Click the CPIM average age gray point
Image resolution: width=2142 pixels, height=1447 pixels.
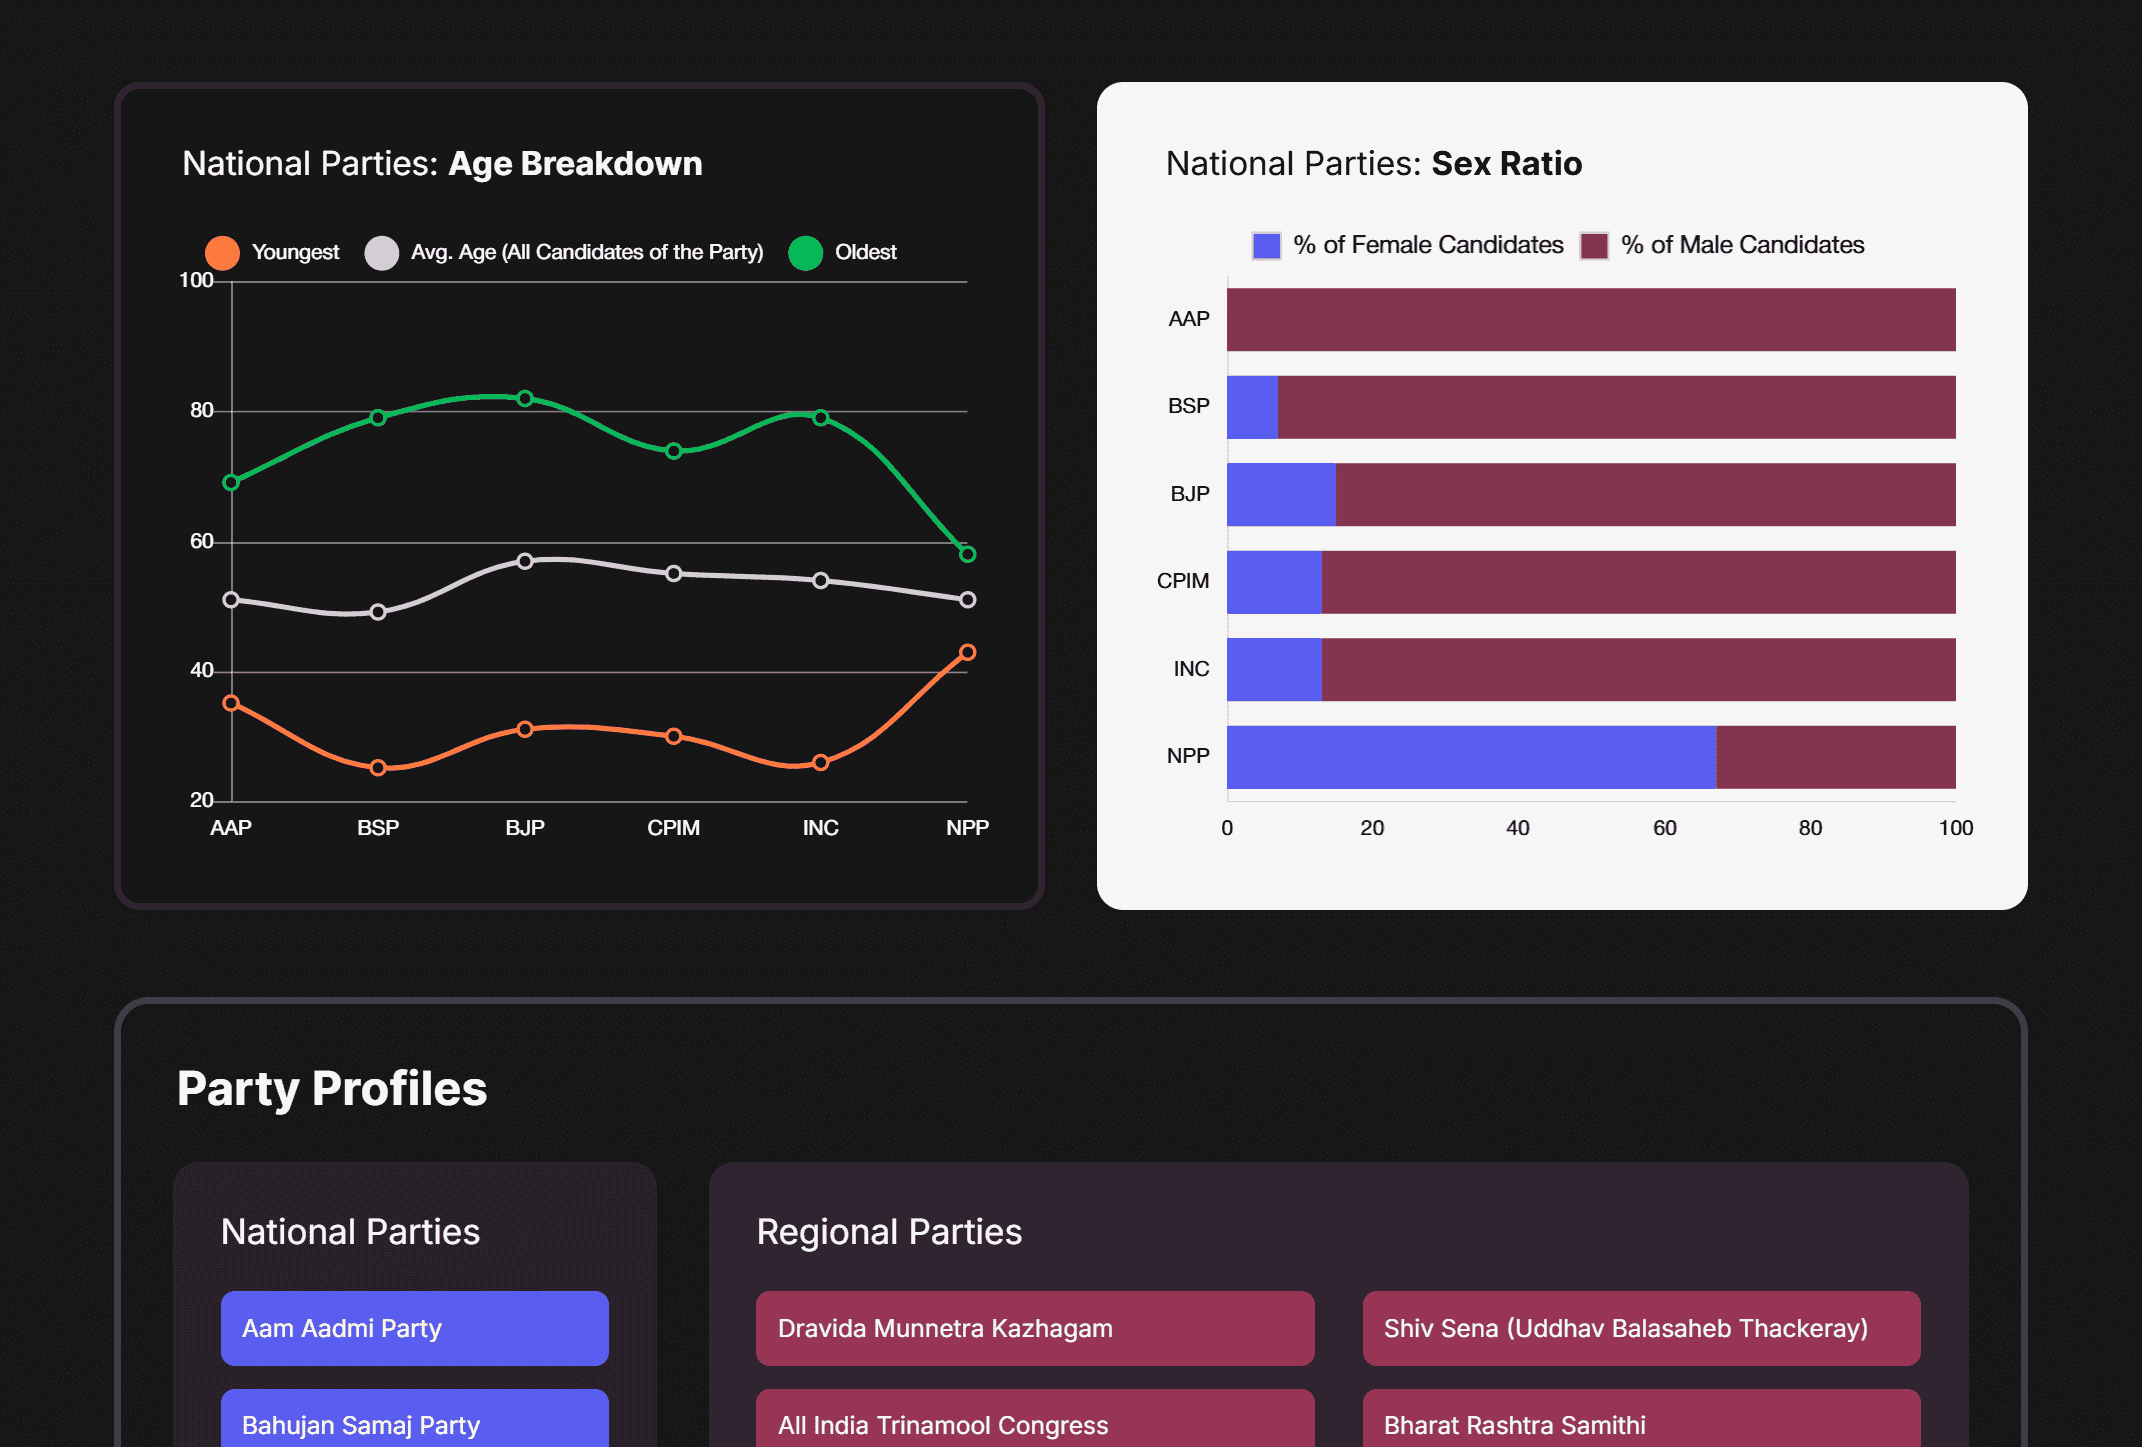click(x=674, y=574)
